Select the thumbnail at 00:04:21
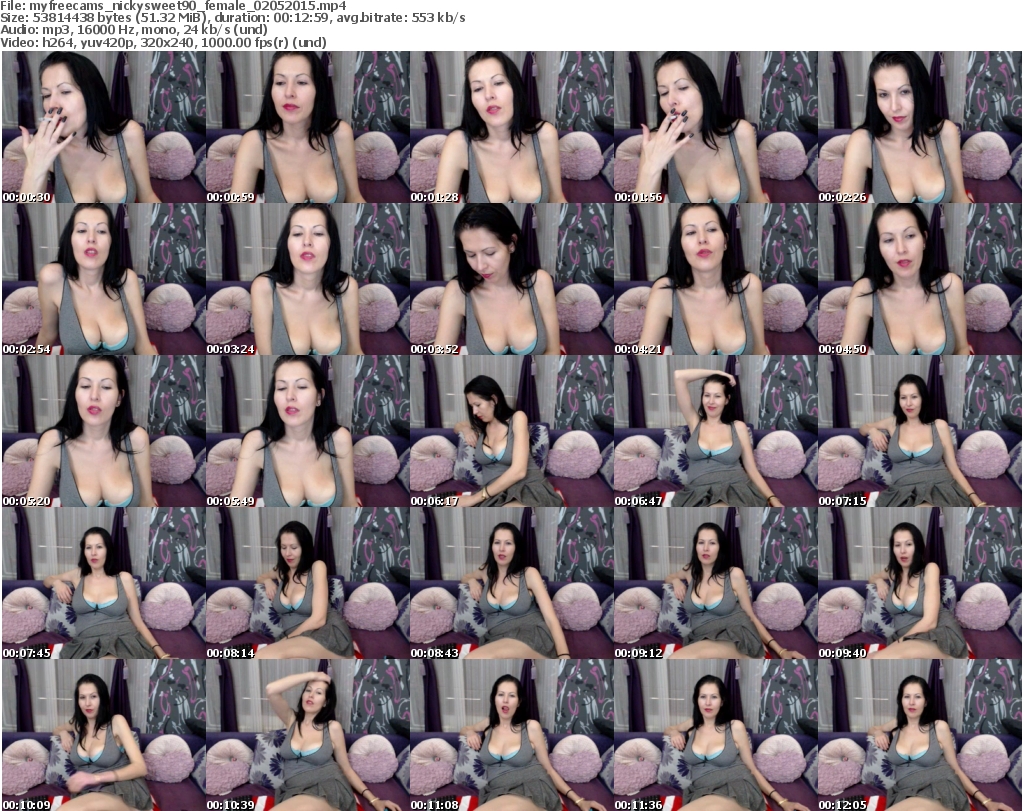The height and width of the screenshot is (811, 1024). coord(715,279)
